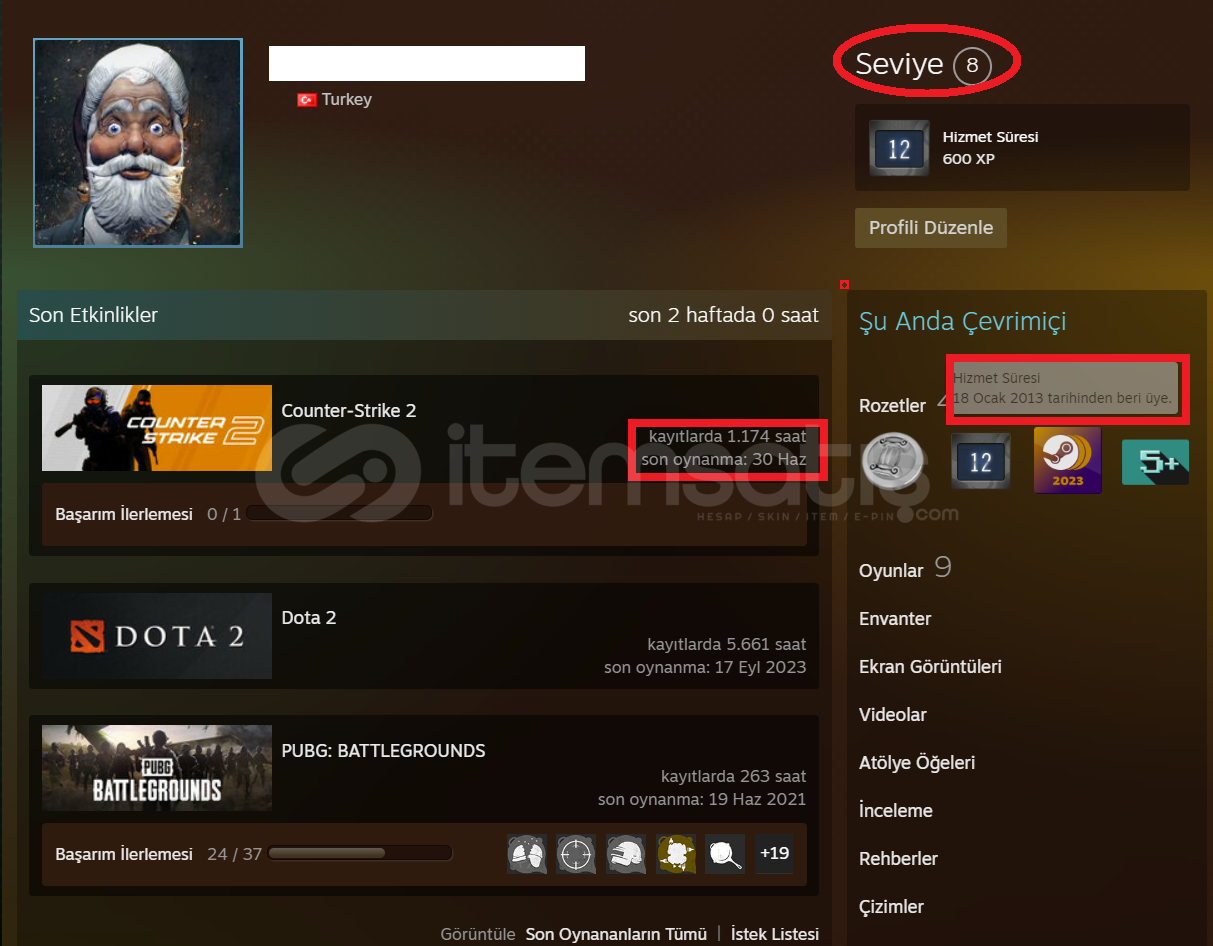Open the Seviye 8 level page
Screen dimensions: 1213x946
pos(923,65)
